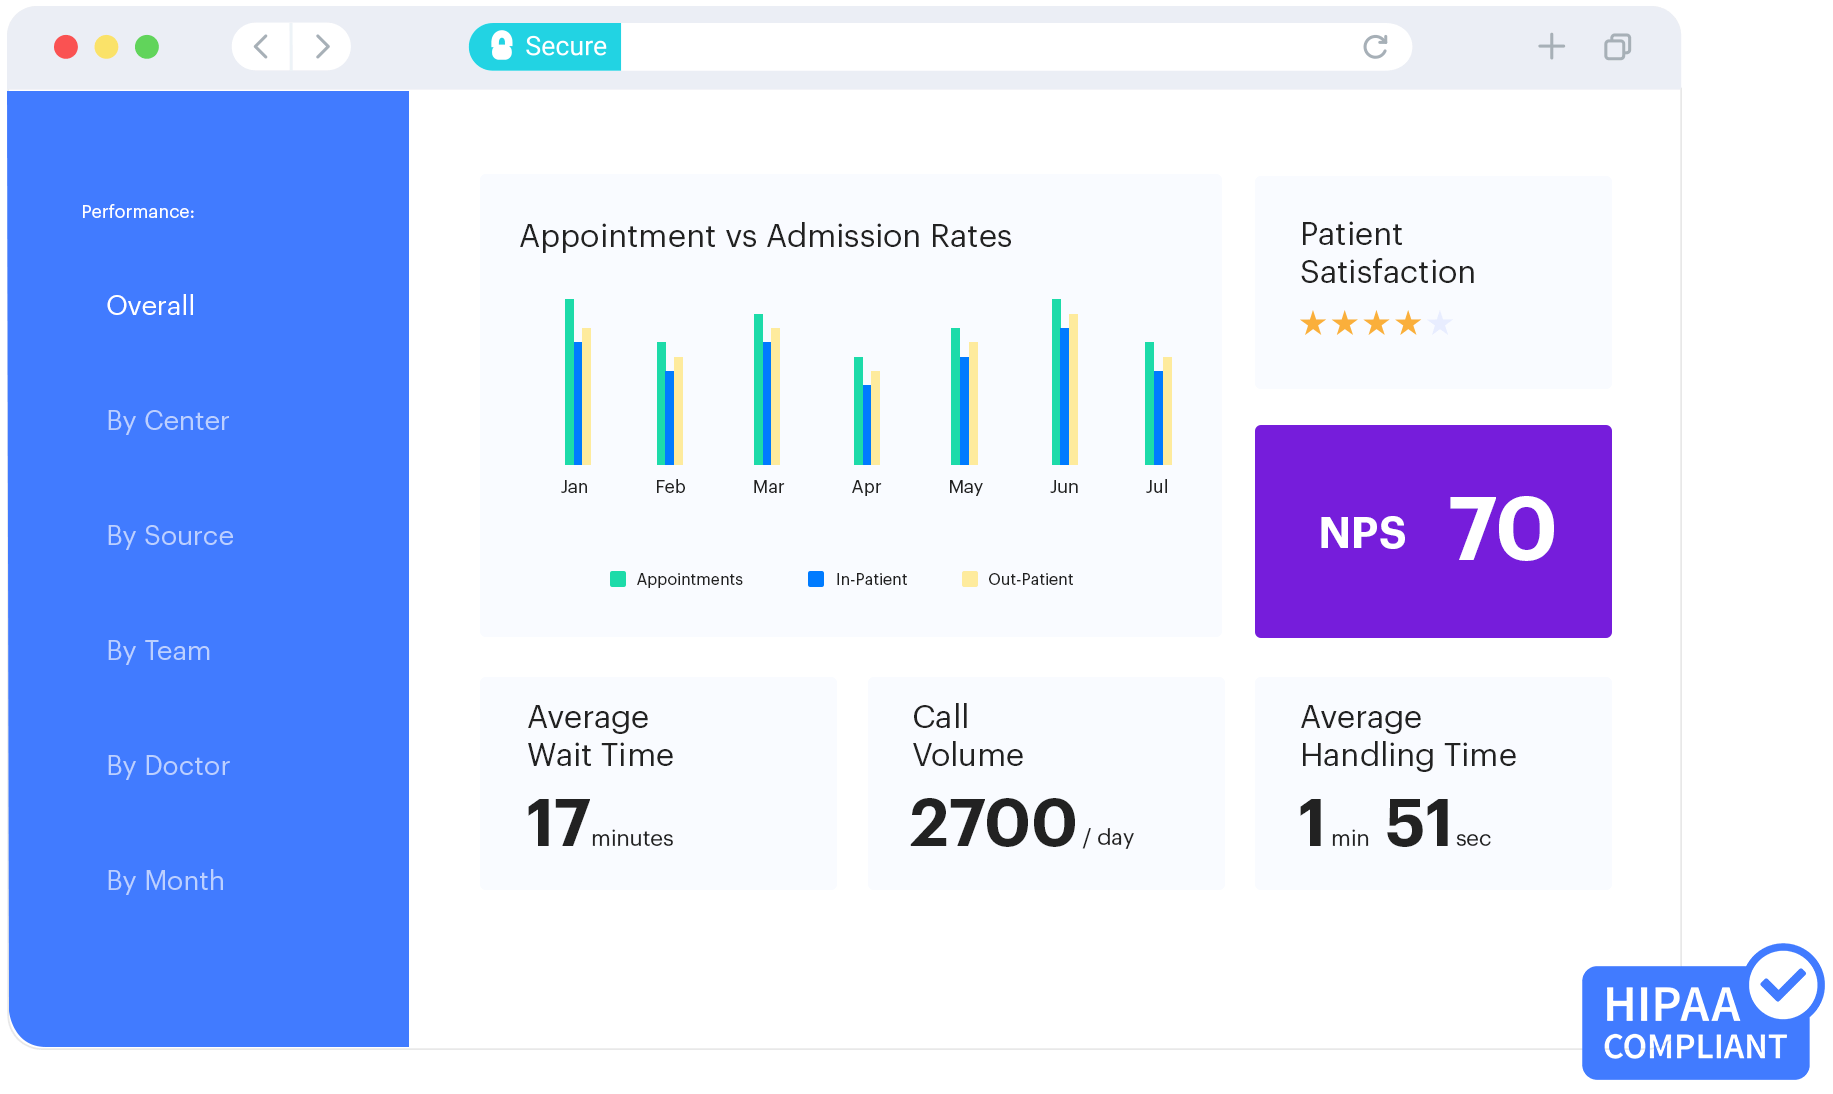Click the page refresh icon

(x=1377, y=47)
